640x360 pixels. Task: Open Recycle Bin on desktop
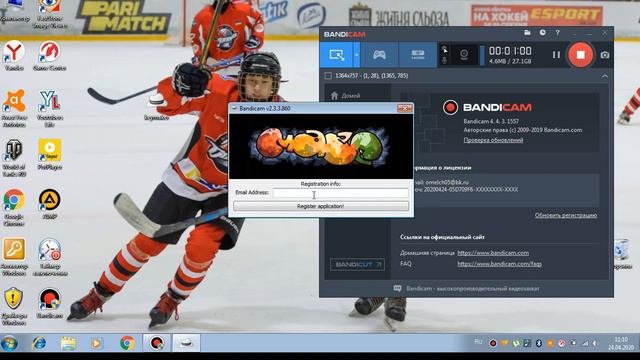point(622,254)
